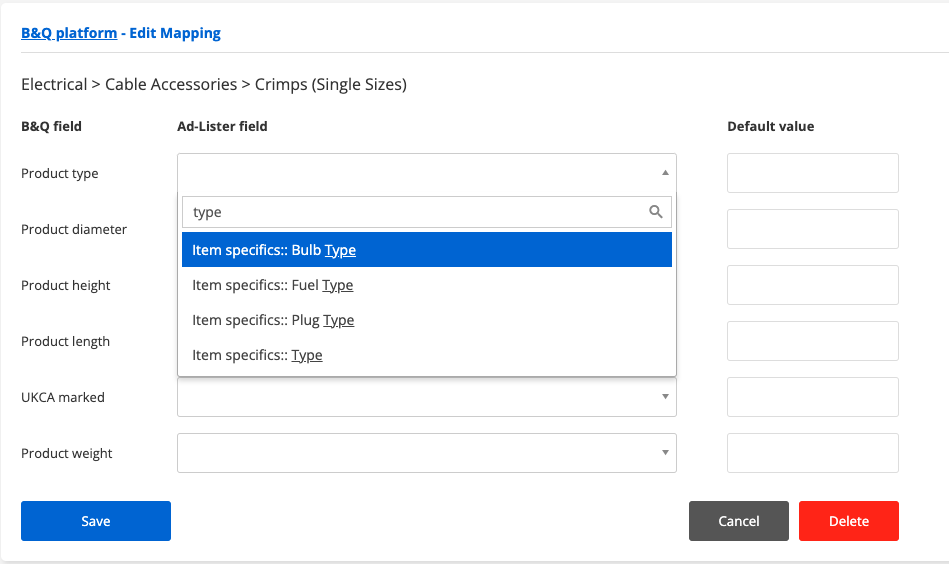Screen dimensions: 949x564
Task: Click Product diameter default value field
Action: 813,229
